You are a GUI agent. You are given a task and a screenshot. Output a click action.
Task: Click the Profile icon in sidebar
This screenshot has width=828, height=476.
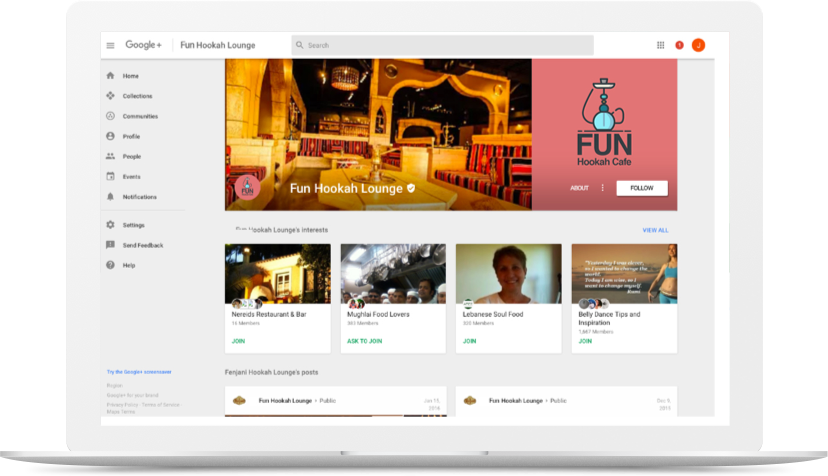point(110,136)
